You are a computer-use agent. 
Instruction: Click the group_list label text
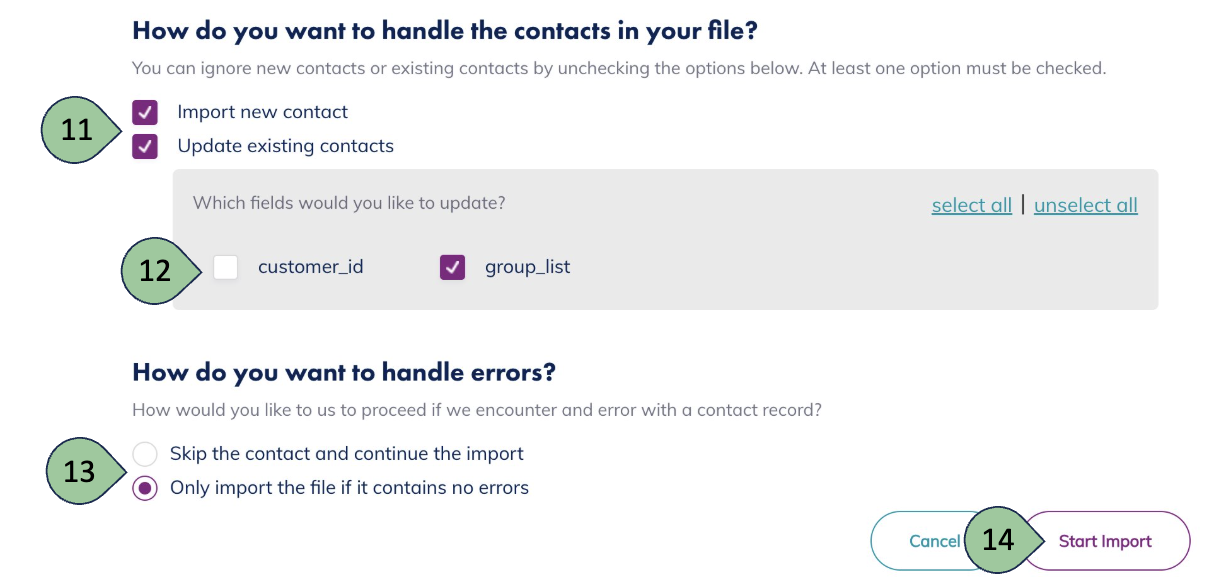[527, 267]
